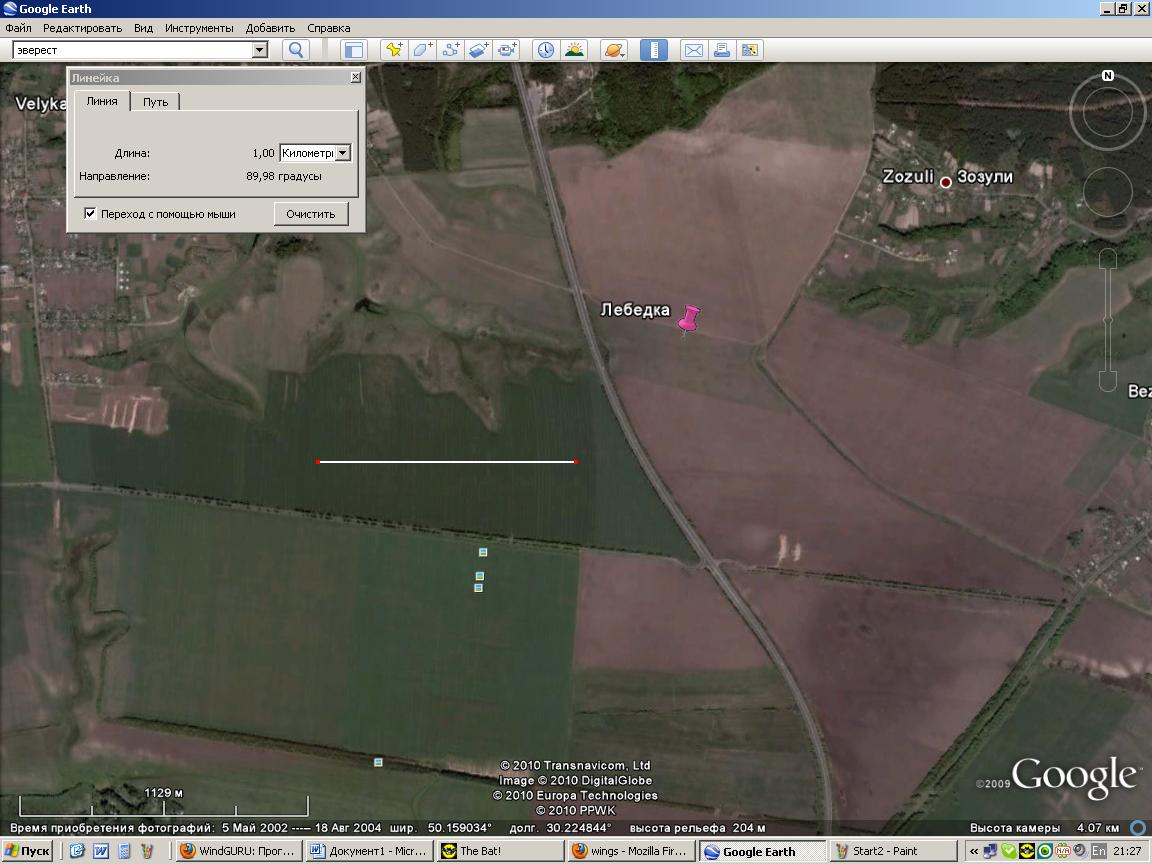
Task: Select the add polygon tool
Action: click(422, 50)
